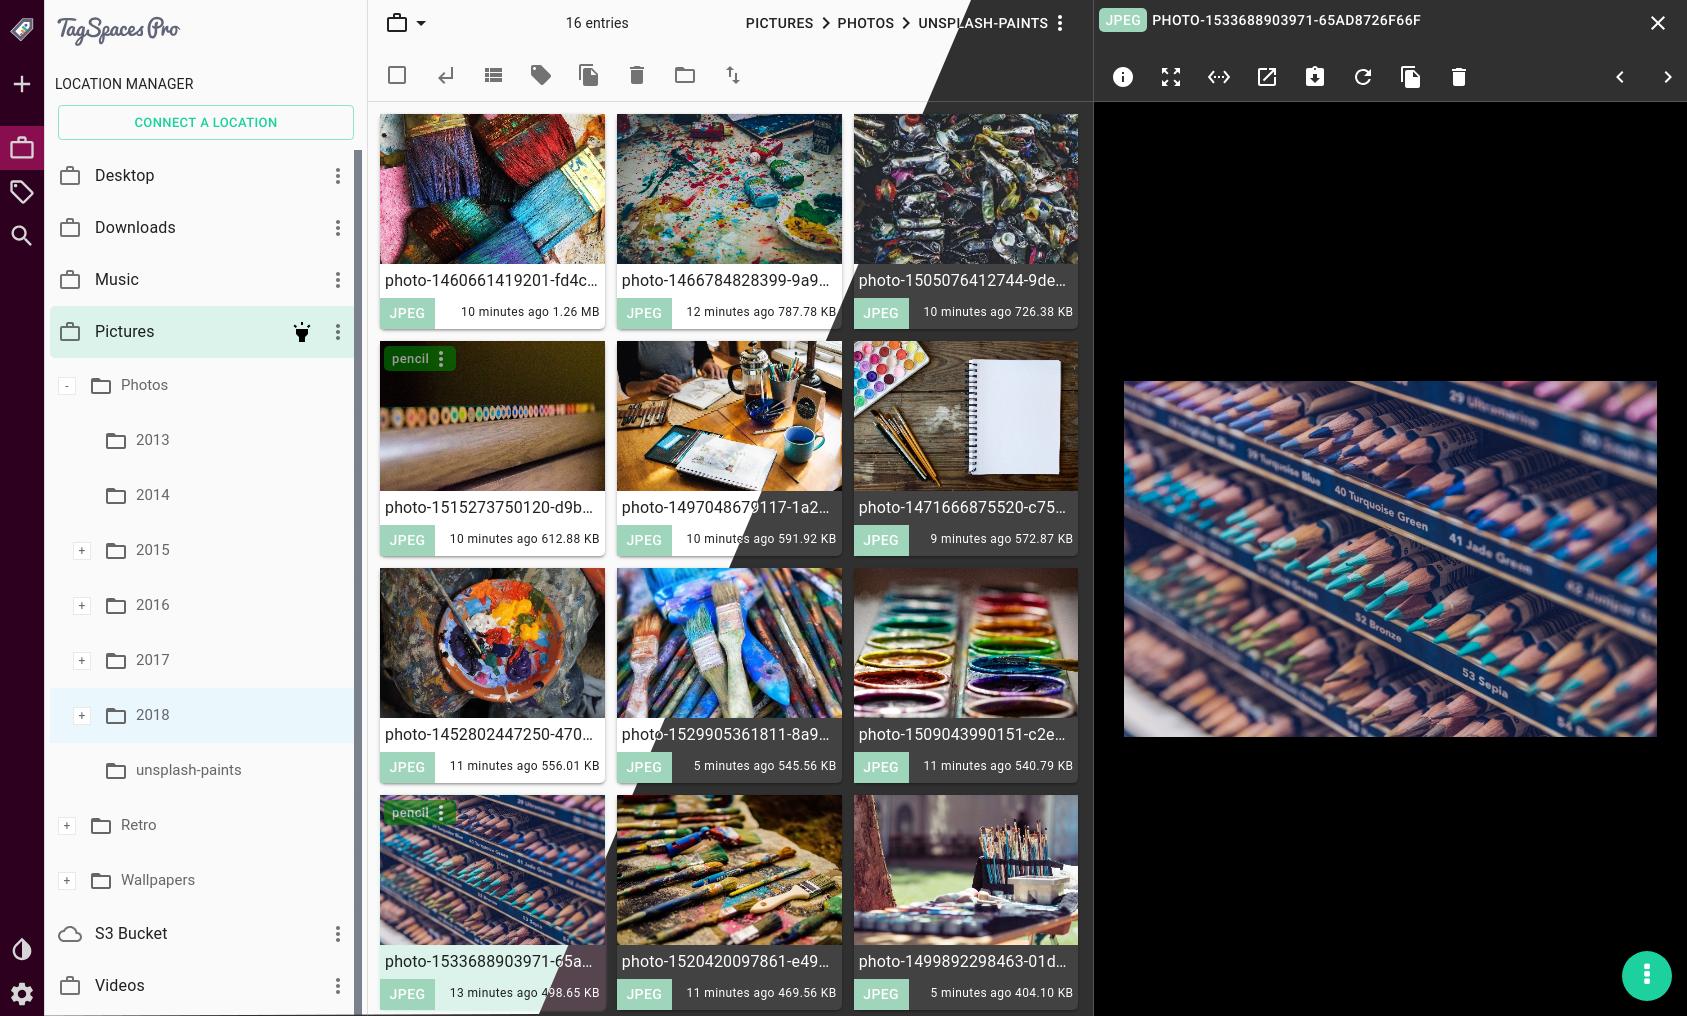
Task: Open the thumbnail of photo-1471666875520 notebook image
Action: tap(964, 416)
